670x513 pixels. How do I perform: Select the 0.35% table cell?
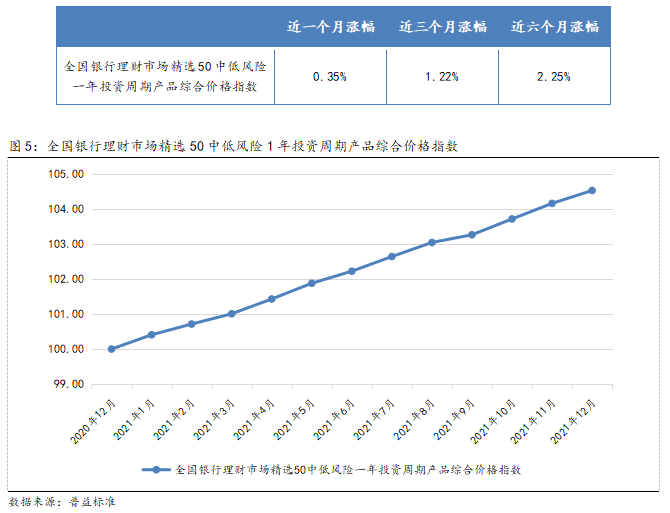(330, 76)
